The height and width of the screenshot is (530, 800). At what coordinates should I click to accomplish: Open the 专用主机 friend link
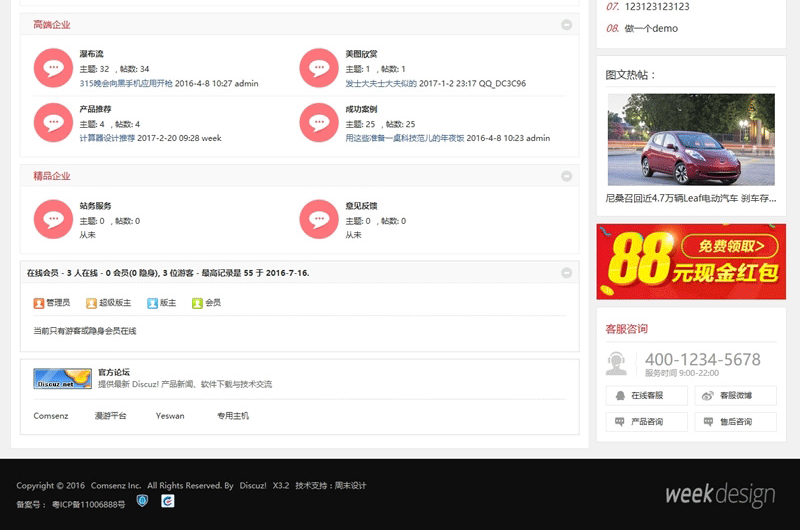tap(233, 416)
